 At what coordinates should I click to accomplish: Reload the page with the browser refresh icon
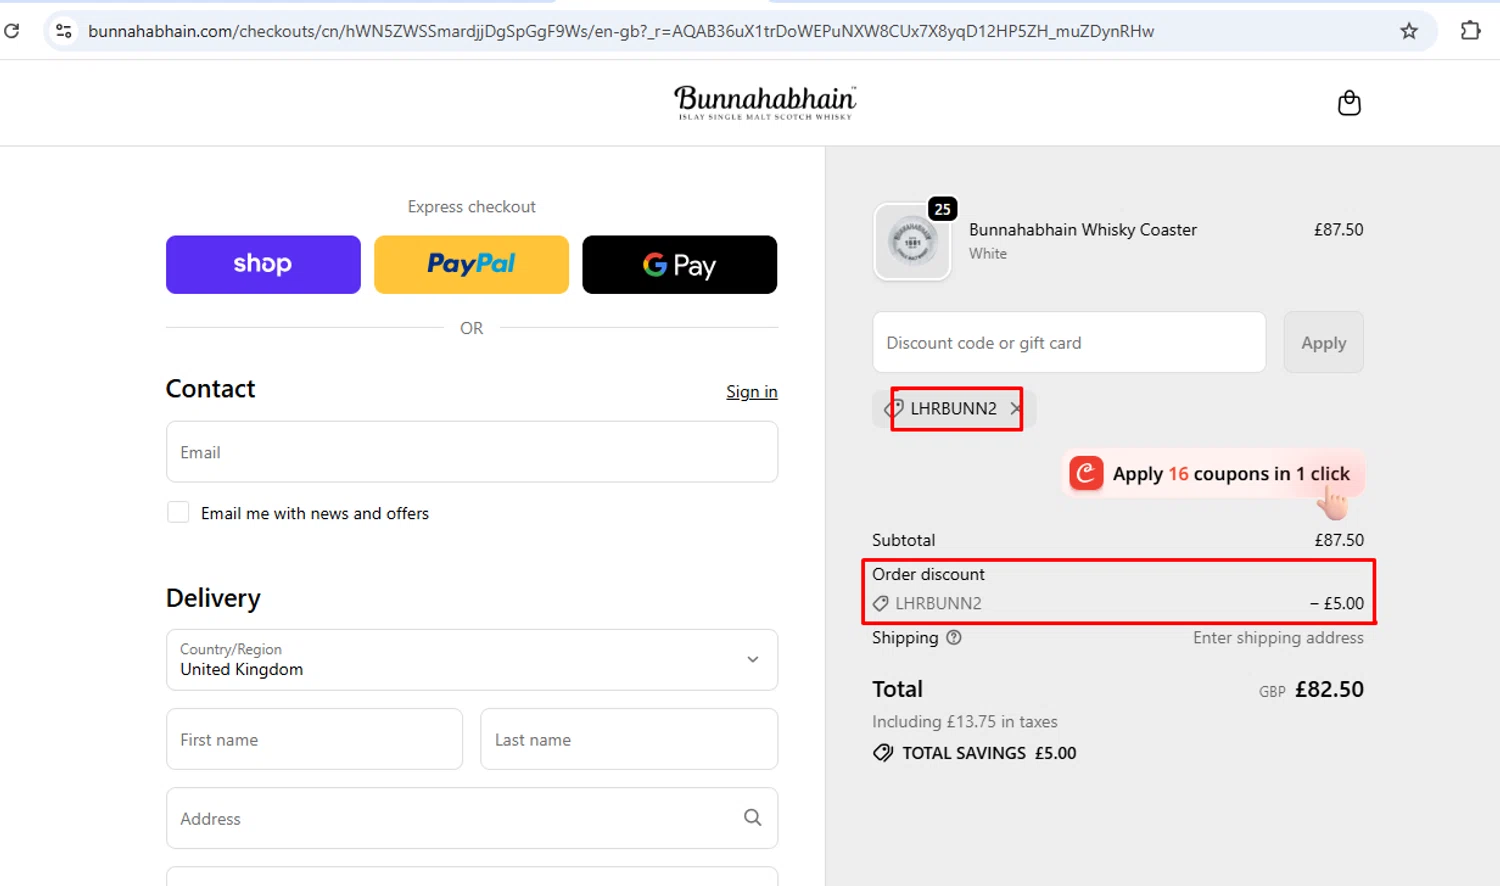[12, 31]
